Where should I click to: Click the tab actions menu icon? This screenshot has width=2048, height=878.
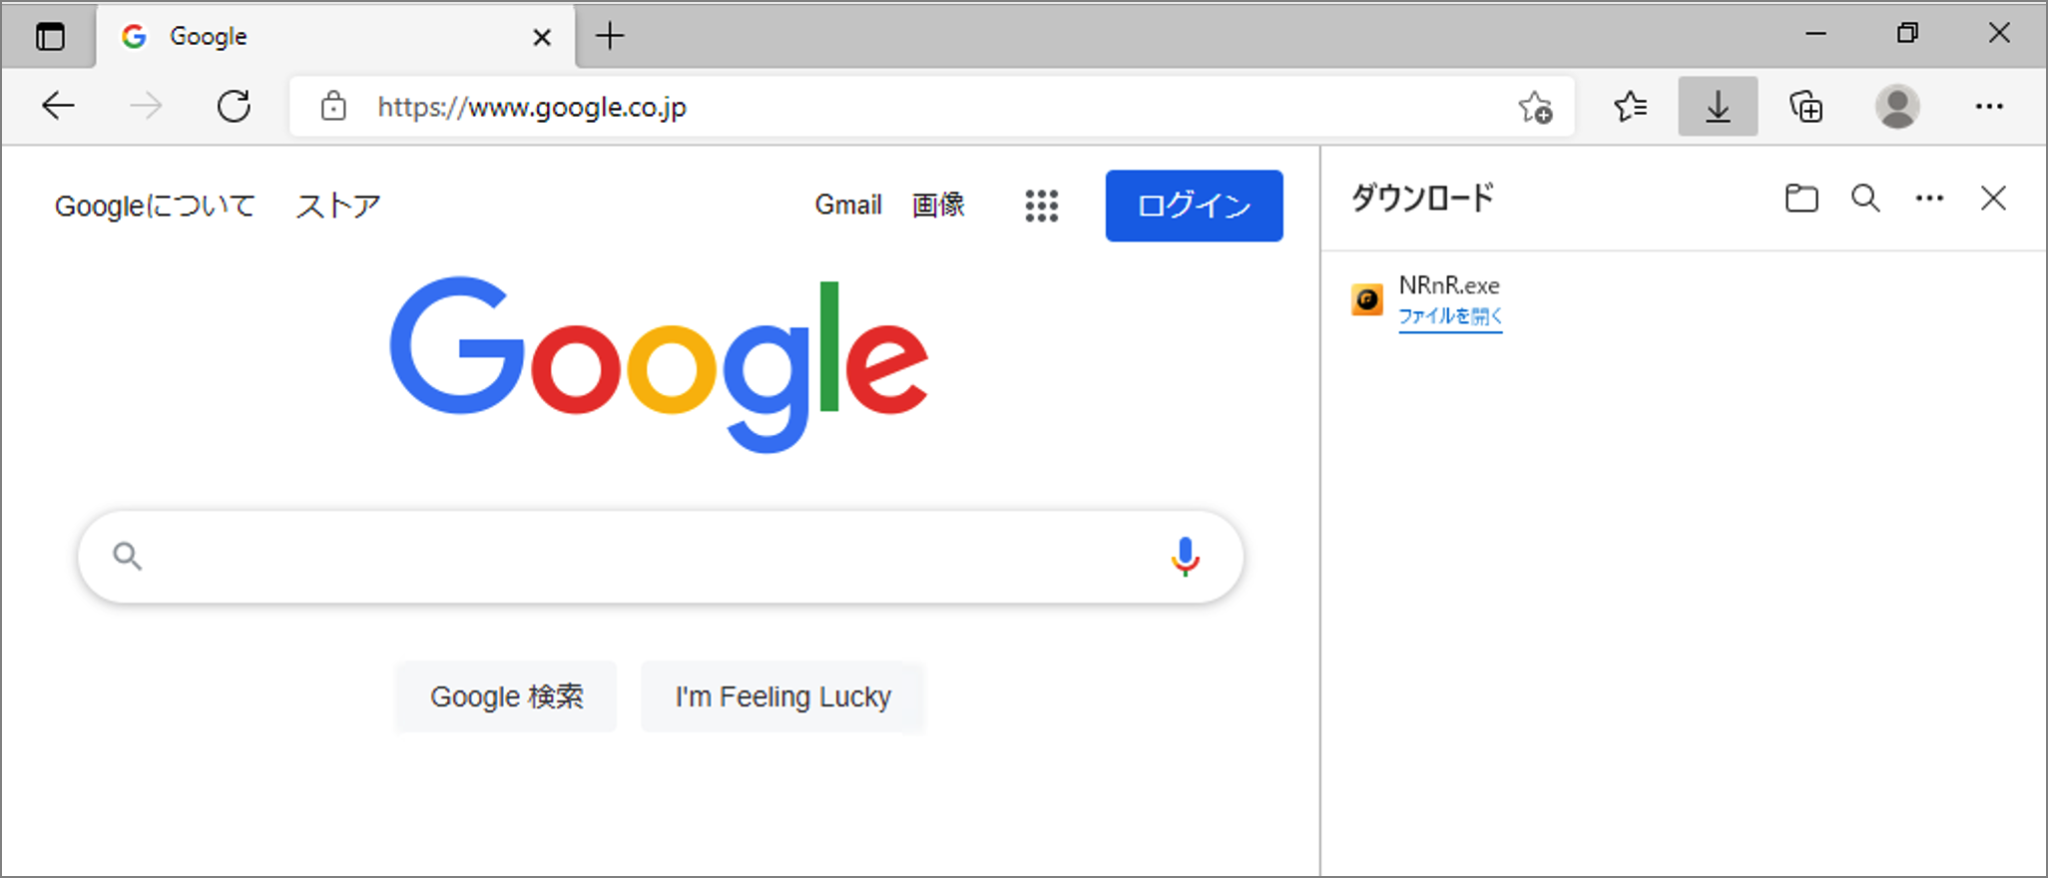[x=50, y=37]
